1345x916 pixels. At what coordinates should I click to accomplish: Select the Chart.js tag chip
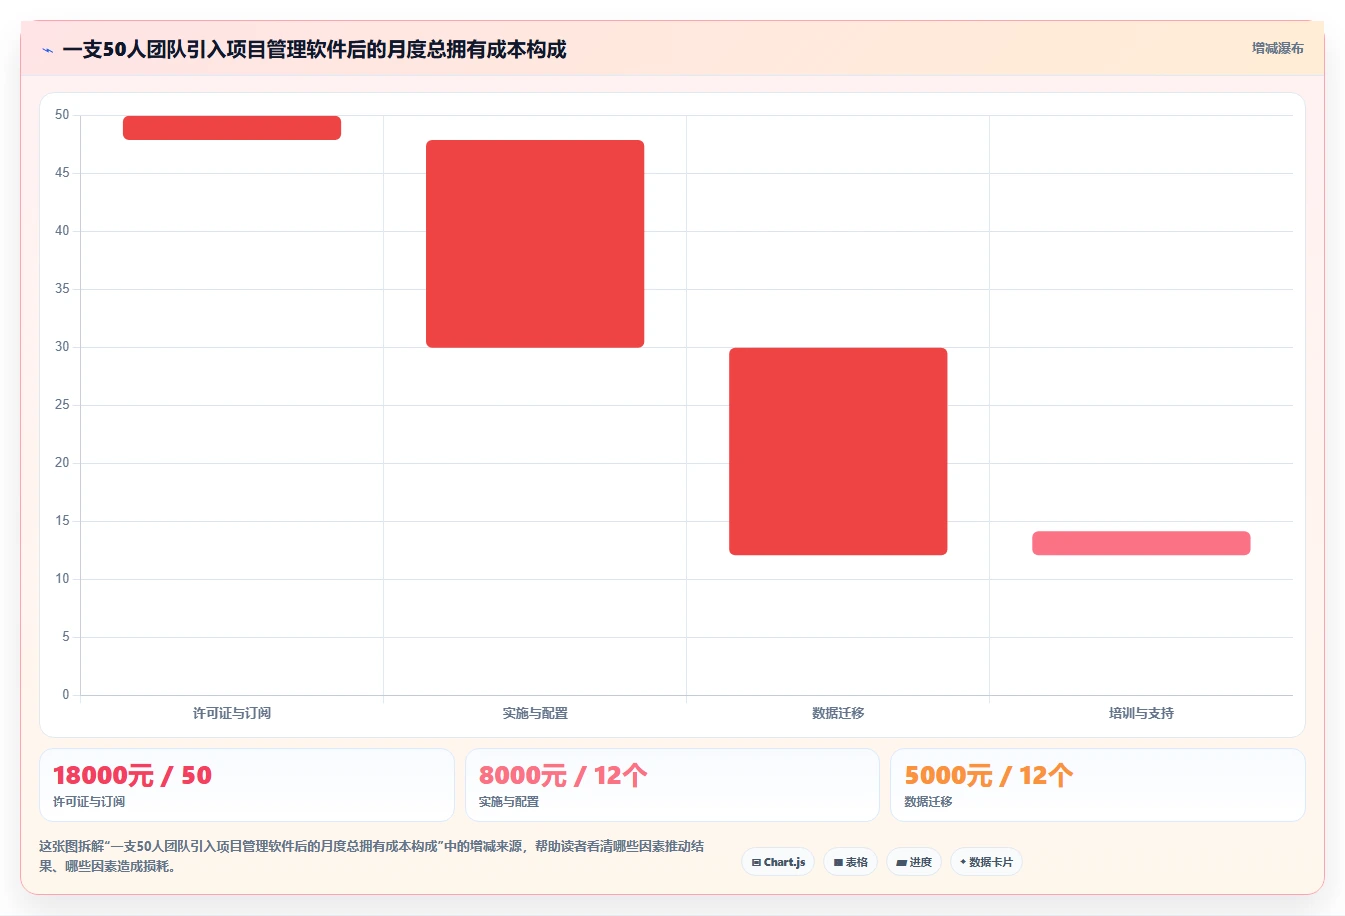coord(778,862)
